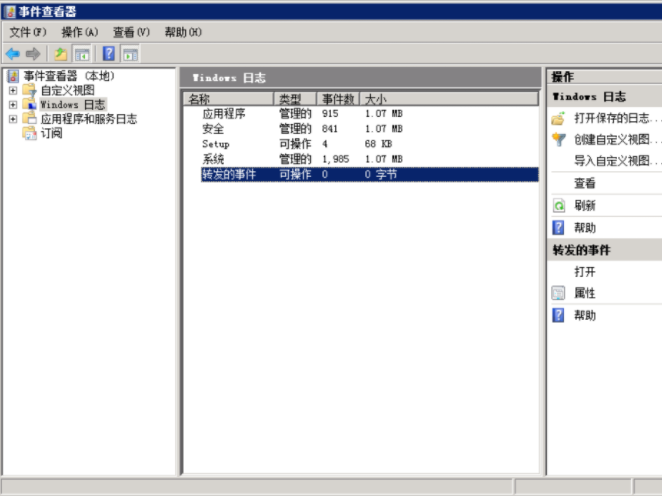Expand the Windows 日志 tree node
The width and height of the screenshot is (662, 496).
[x=13, y=105]
